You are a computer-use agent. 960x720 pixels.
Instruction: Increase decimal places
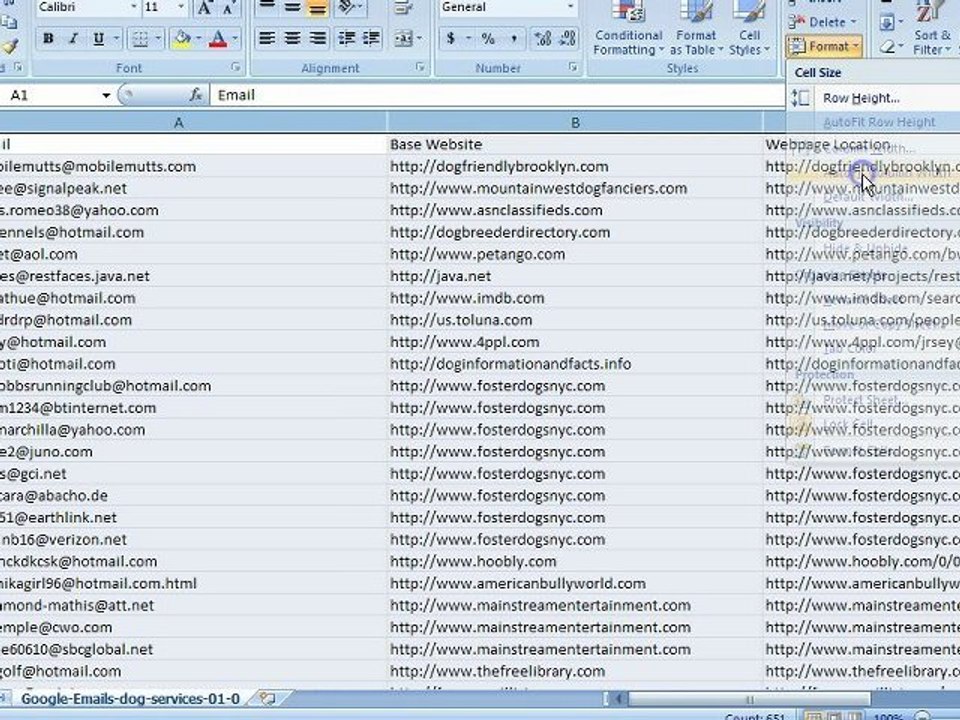click(x=542, y=39)
